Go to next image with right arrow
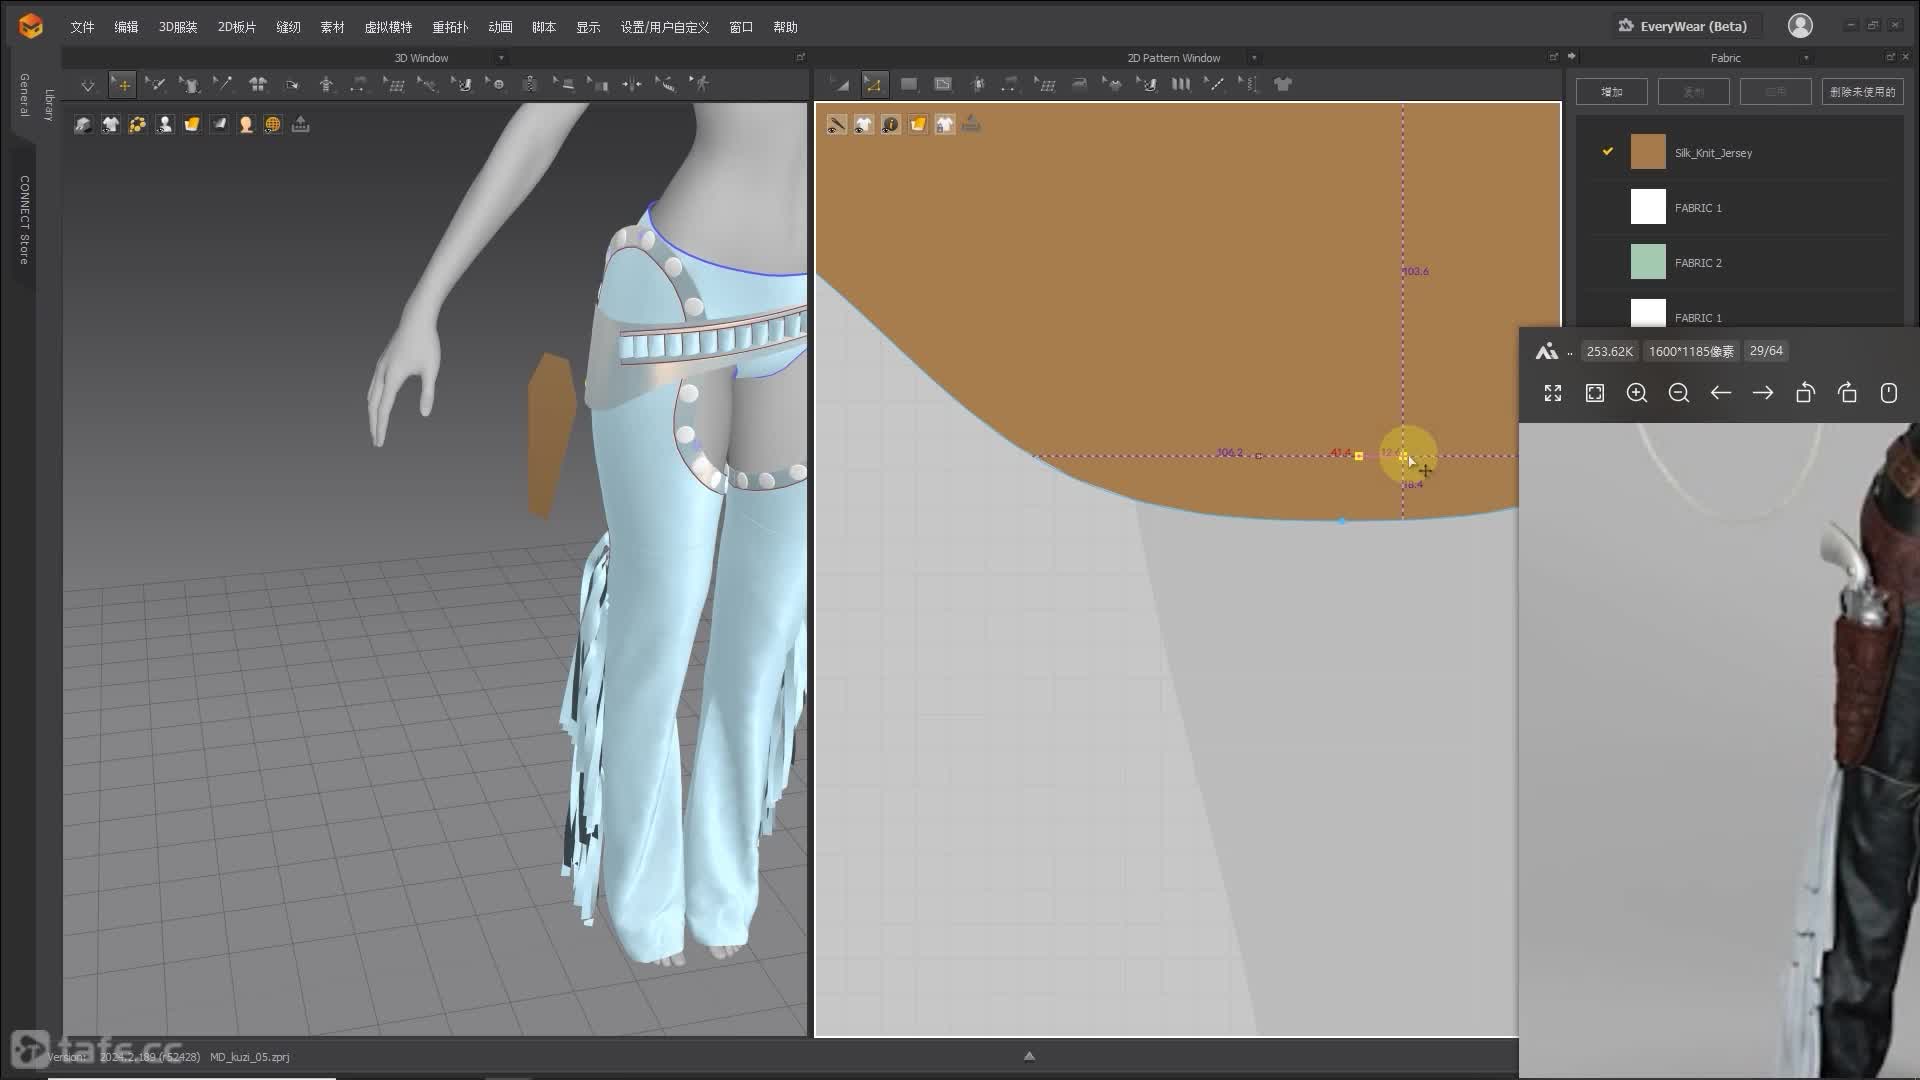Screen dimensions: 1920x1080 click(1763, 393)
